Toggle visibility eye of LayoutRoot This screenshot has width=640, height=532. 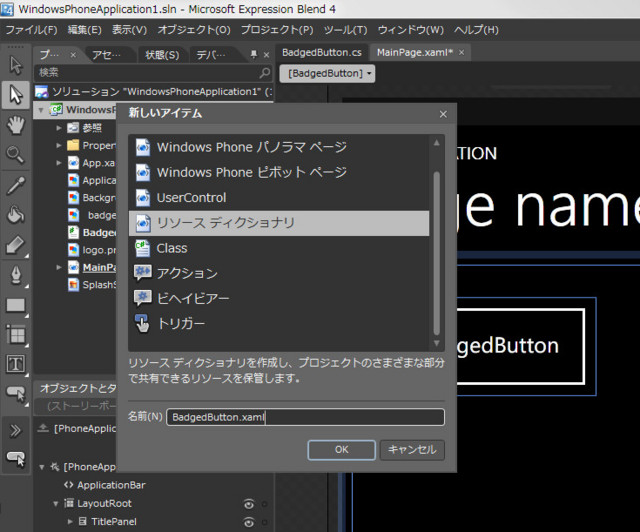point(249,504)
